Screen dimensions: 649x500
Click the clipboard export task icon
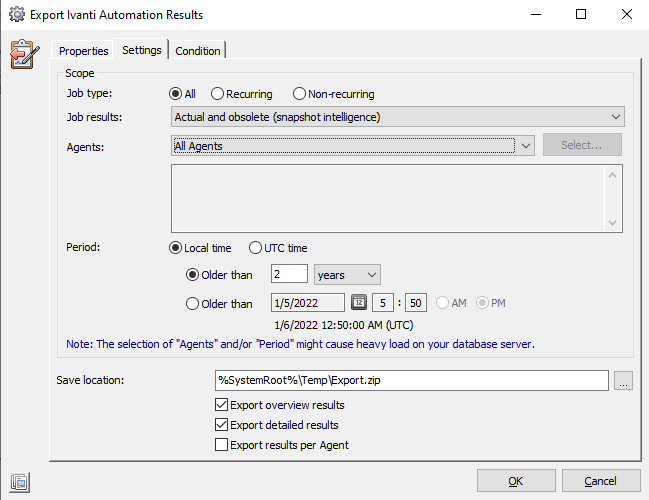tap(24, 54)
